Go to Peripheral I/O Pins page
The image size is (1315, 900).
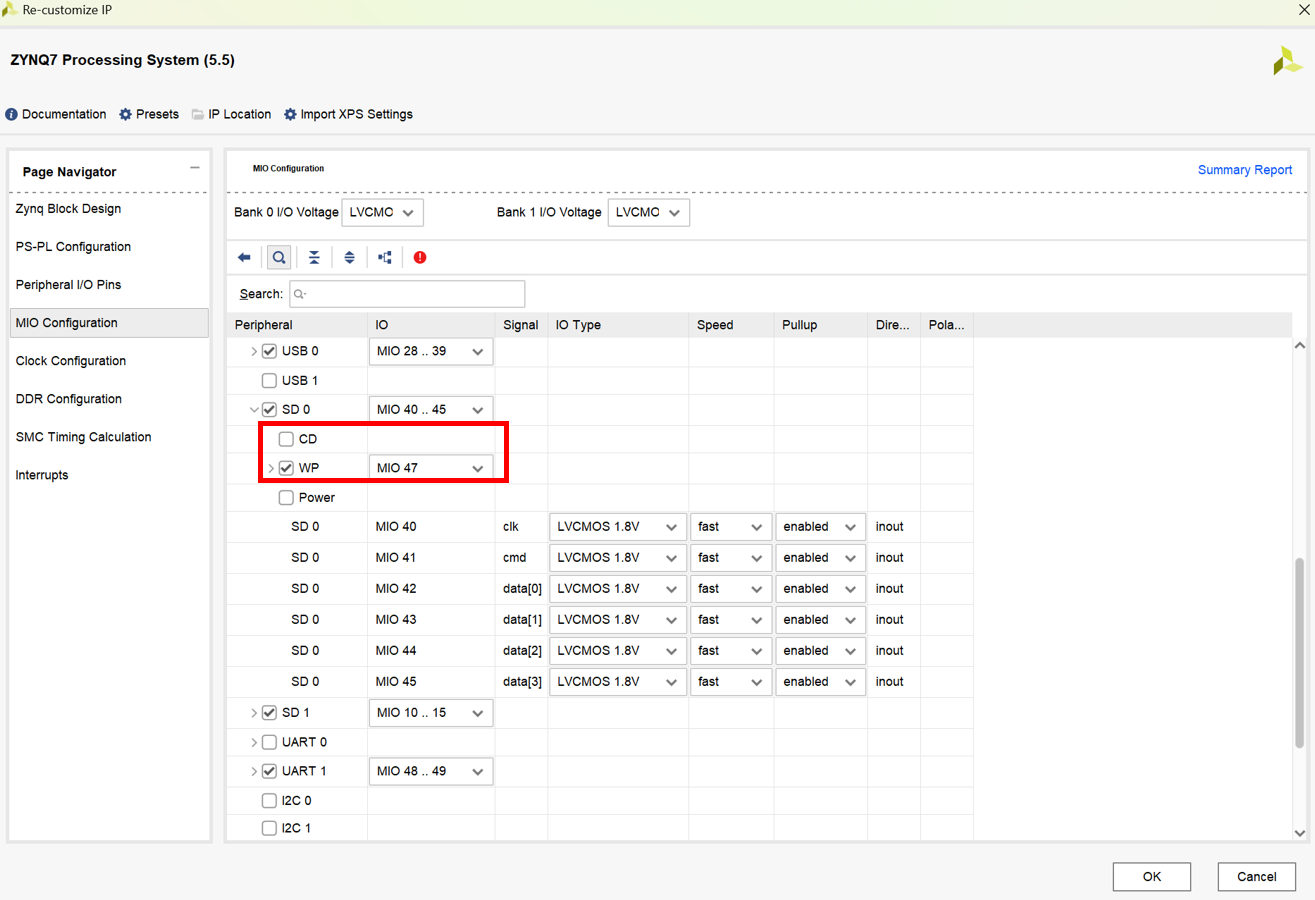click(x=68, y=285)
